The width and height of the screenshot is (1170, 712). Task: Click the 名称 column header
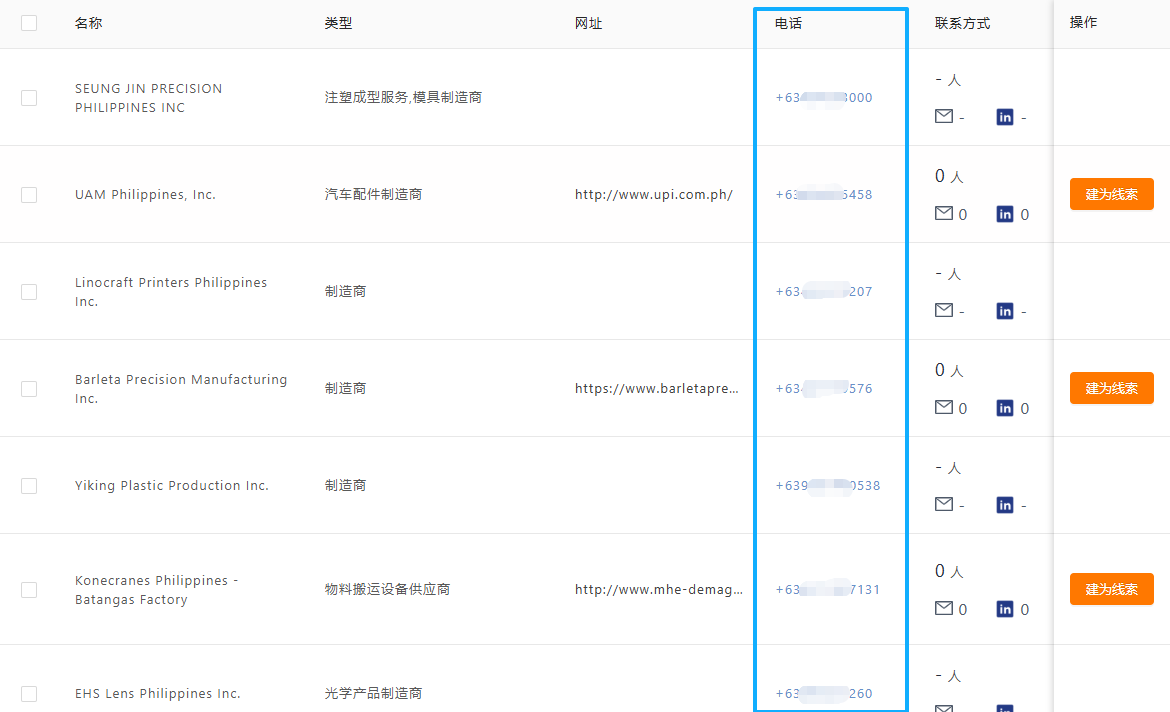click(x=89, y=23)
